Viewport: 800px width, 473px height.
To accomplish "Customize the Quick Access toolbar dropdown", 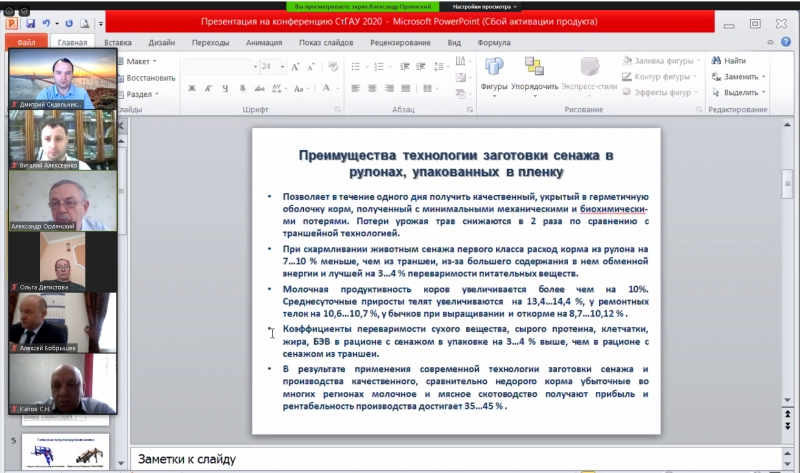I will (101, 23).
